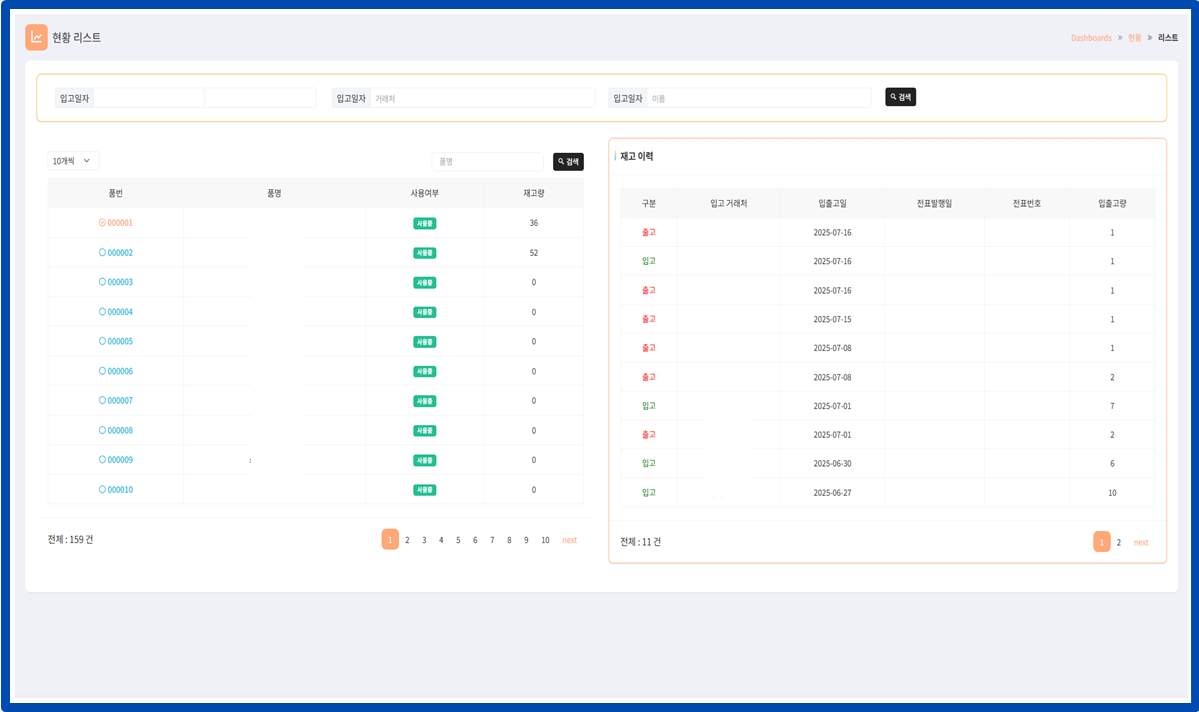Click the 사용중 badge in row 000005

point(424,342)
